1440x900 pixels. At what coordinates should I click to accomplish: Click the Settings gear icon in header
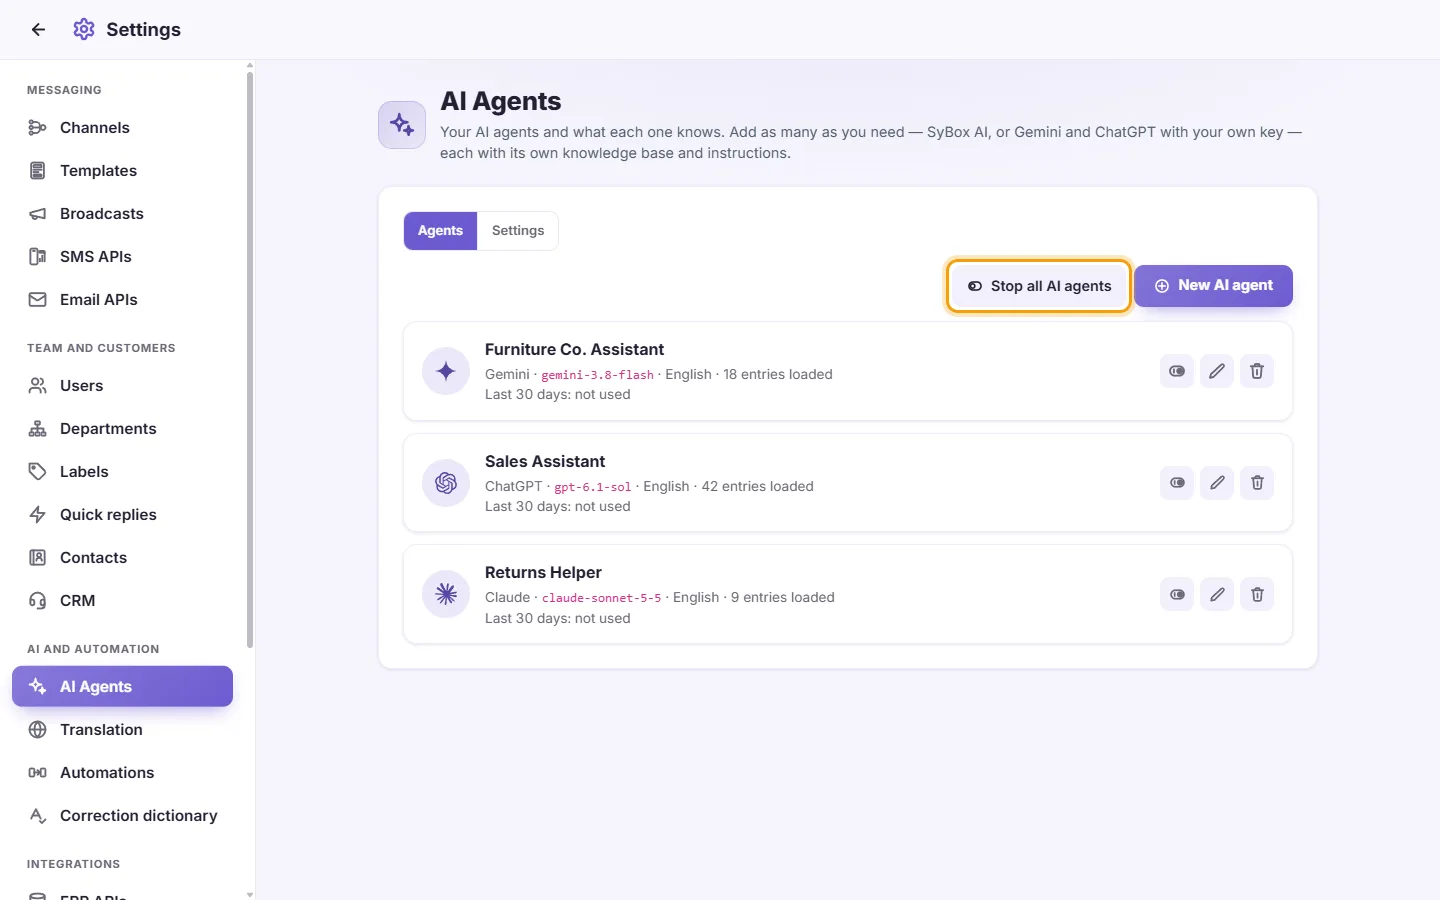click(84, 29)
